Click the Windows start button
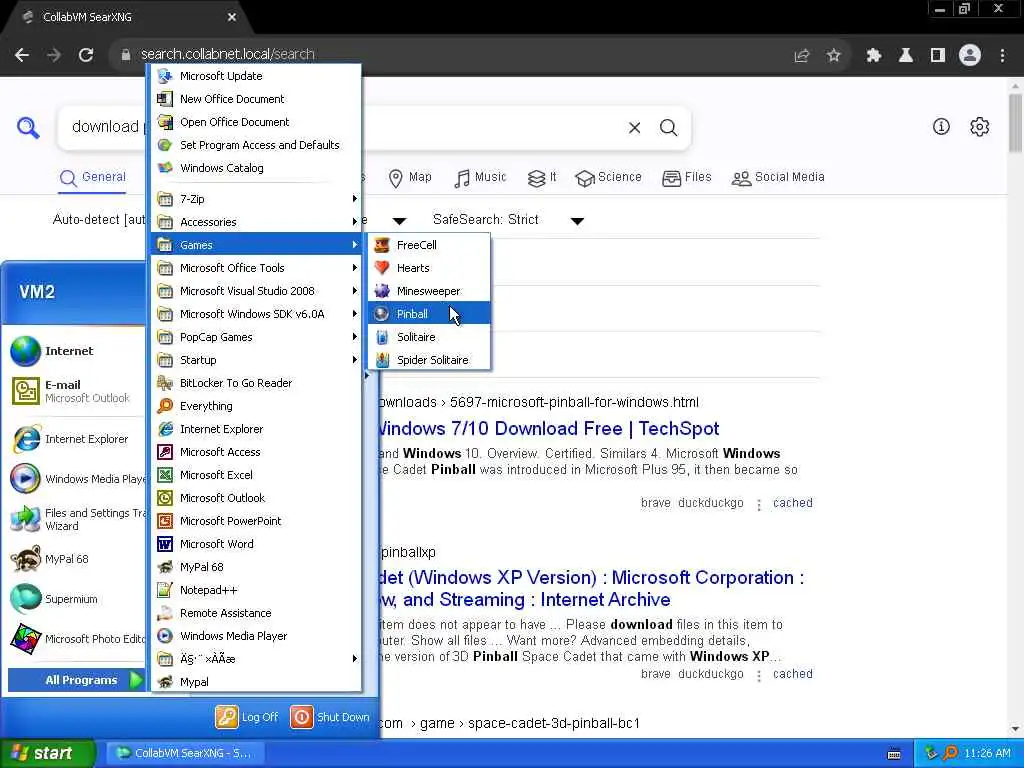 pyautogui.click(x=47, y=753)
